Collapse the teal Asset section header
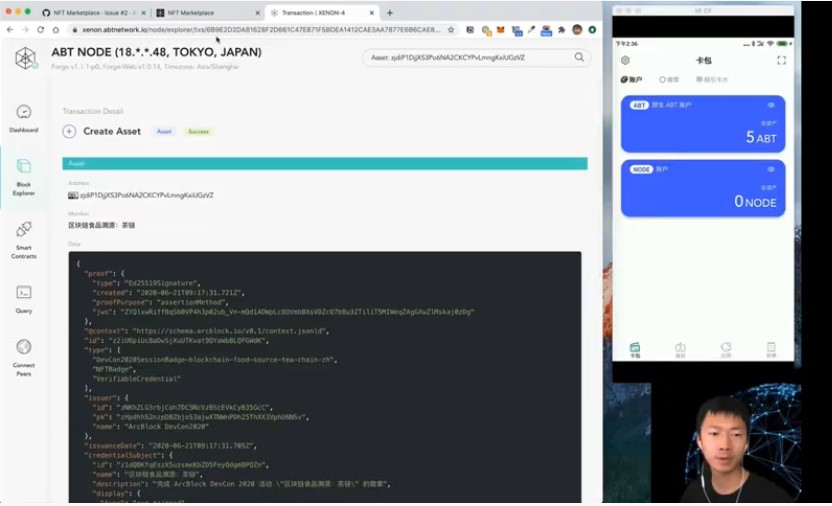This screenshot has height=506, width=832. click(x=324, y=163)
